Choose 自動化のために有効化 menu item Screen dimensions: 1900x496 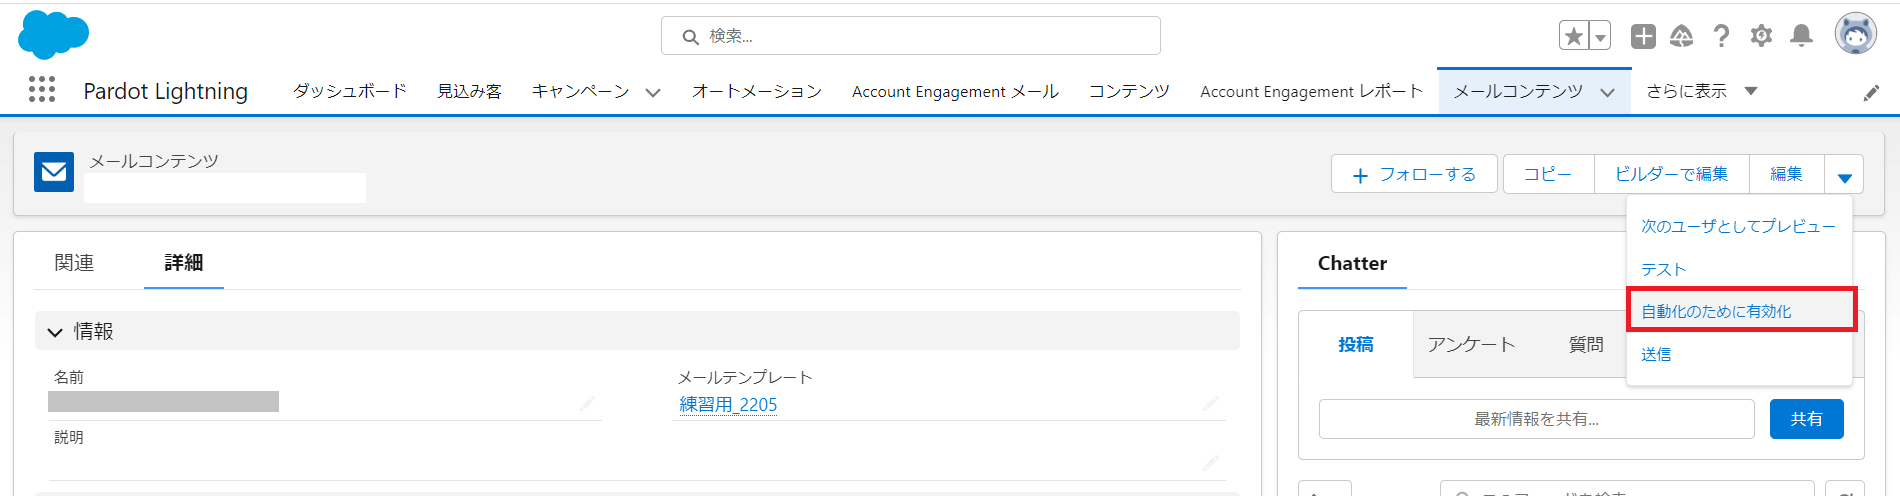pyautogui.click(x=1740, y=311)
